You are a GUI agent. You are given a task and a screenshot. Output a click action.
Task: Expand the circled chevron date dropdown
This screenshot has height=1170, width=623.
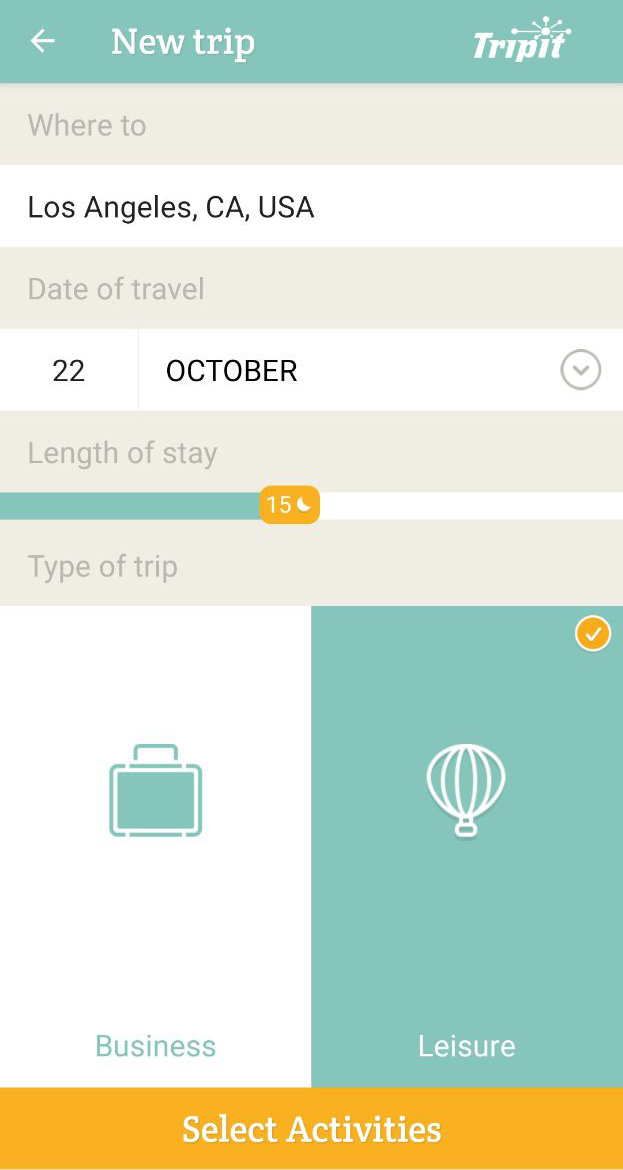pyautogui.click(x=581, y=371)
